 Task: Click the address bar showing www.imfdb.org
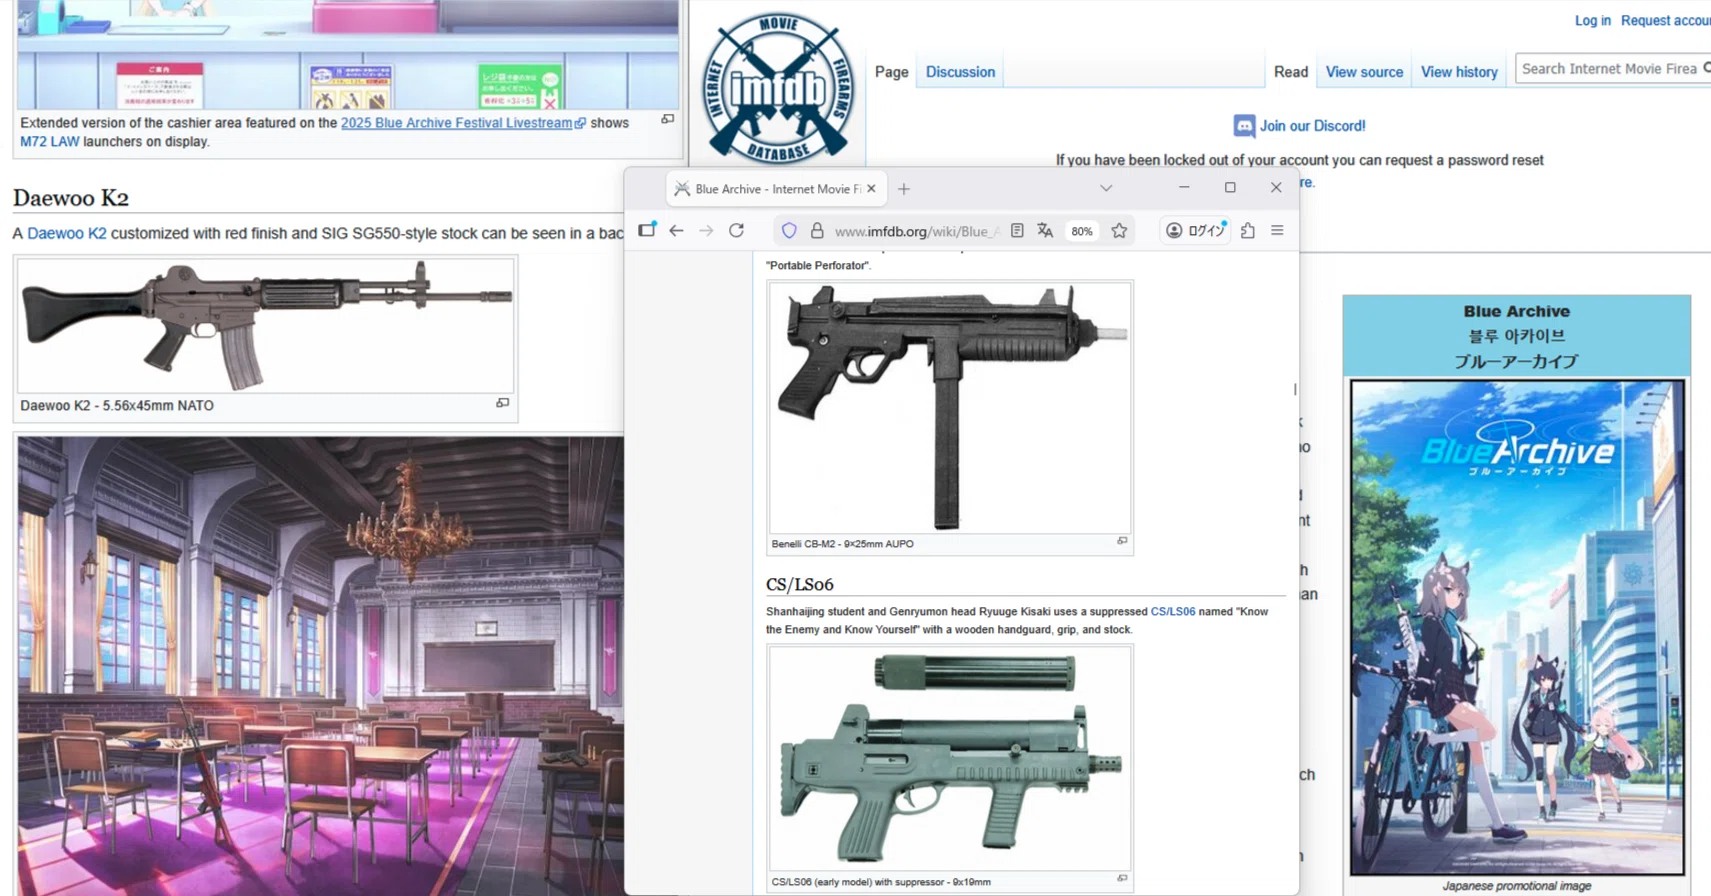916,231
